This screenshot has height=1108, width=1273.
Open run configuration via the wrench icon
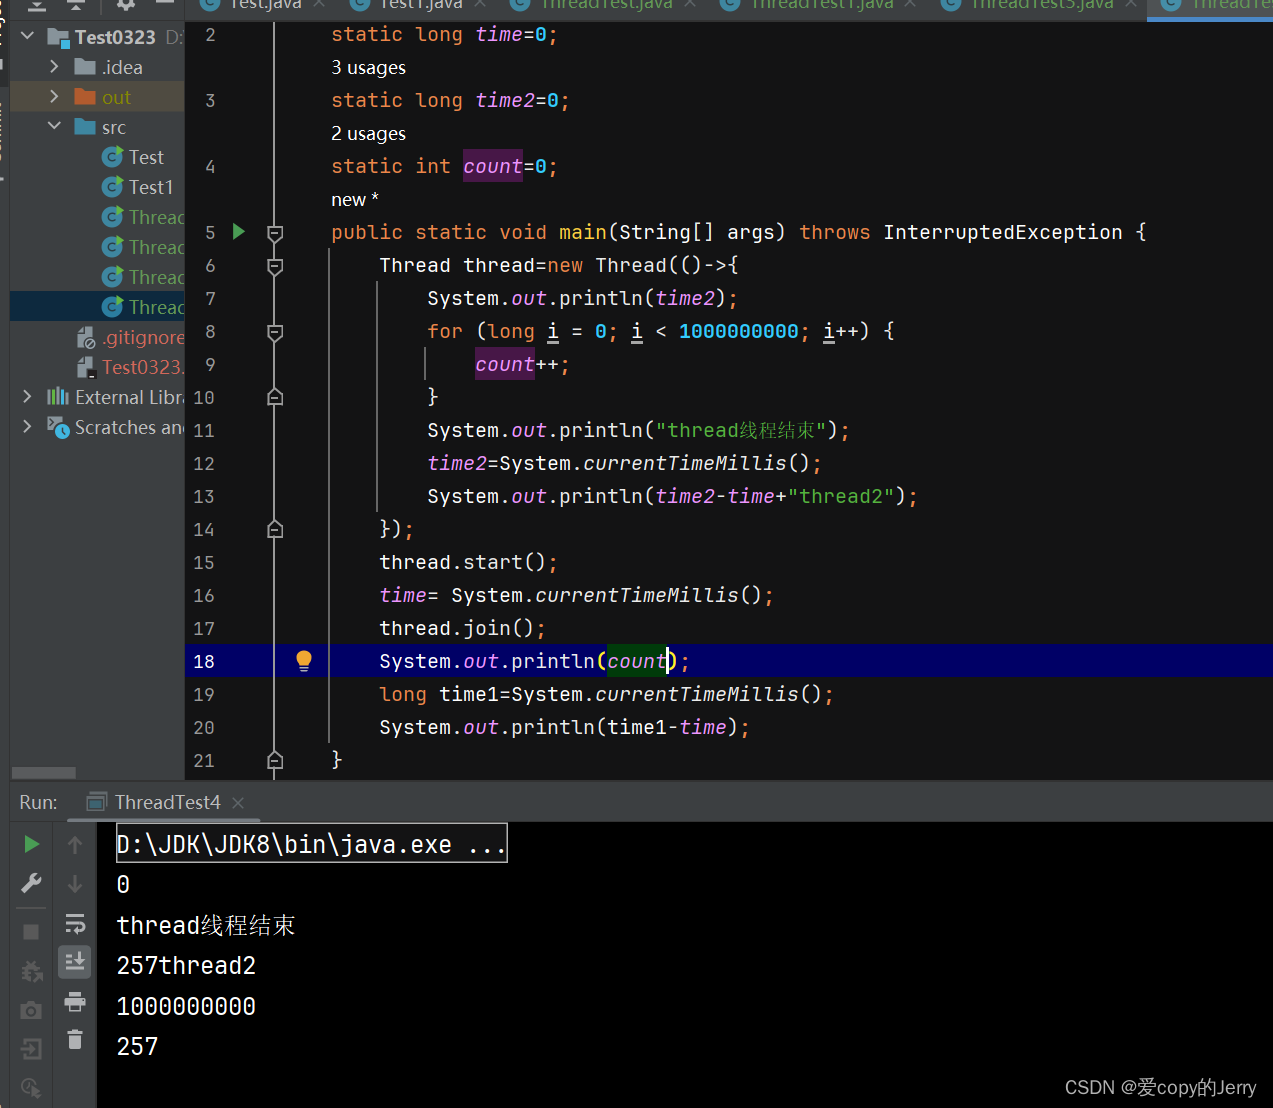(x=30, y=881)
